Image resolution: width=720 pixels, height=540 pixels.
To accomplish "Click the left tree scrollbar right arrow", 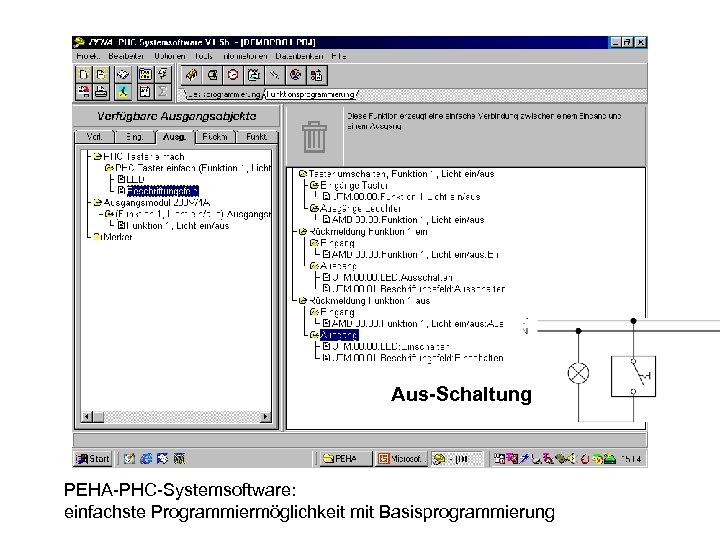I will click(x=265, y=417).
